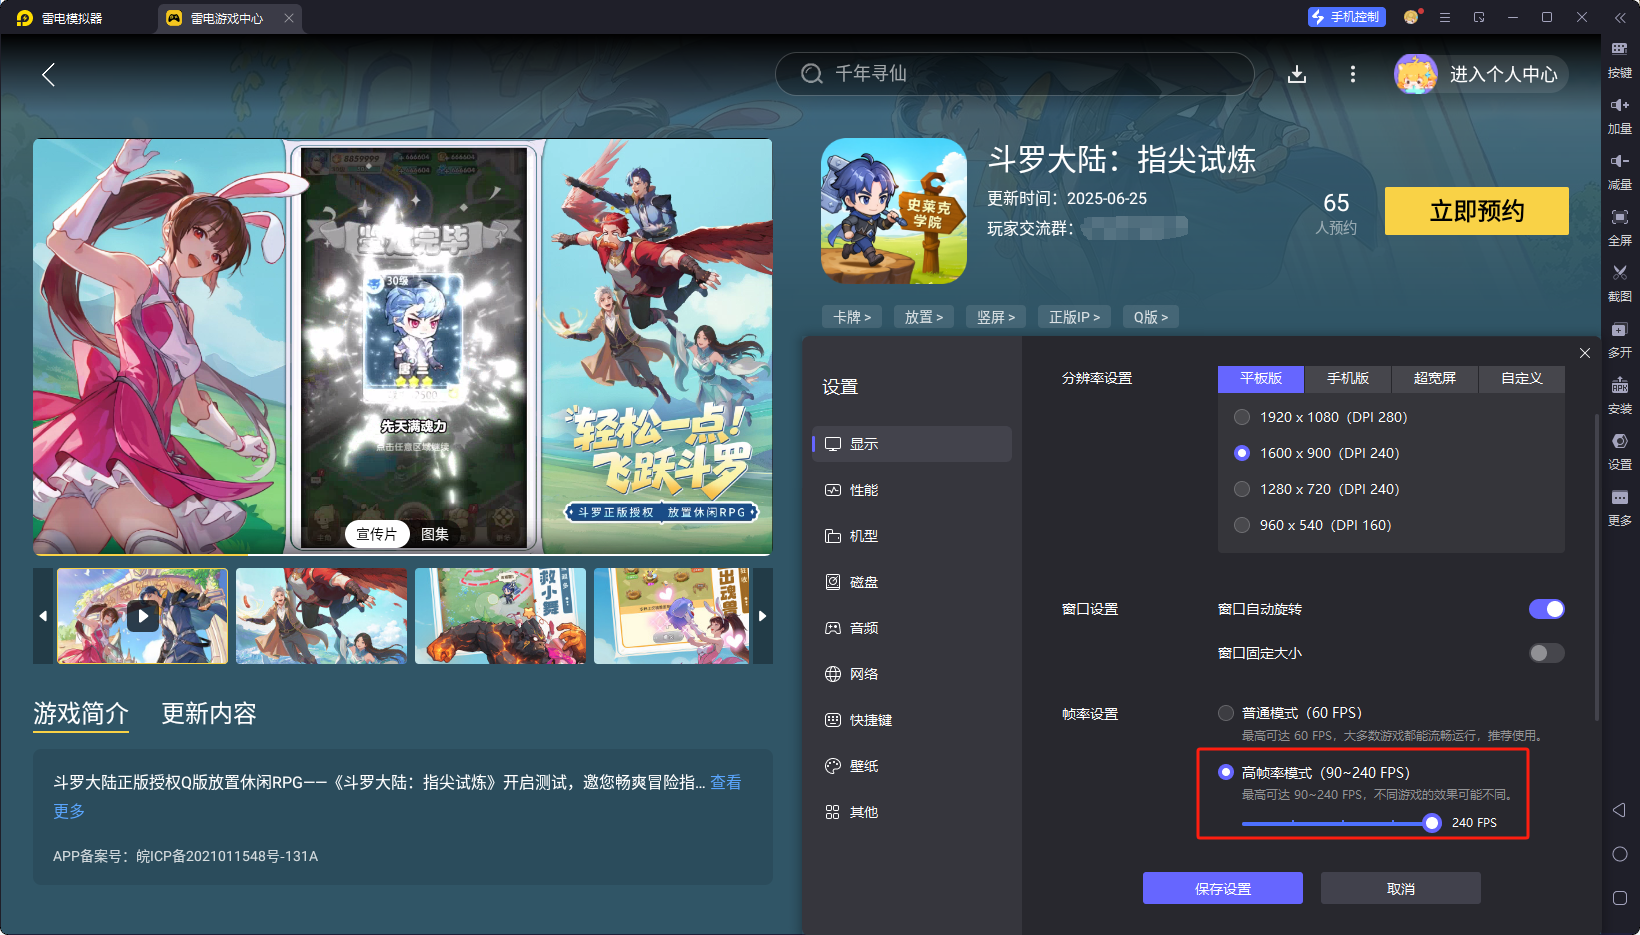
Task: Enter fullscreen via 全屏 sidebar icon
Action: (x=1619, y=227)
